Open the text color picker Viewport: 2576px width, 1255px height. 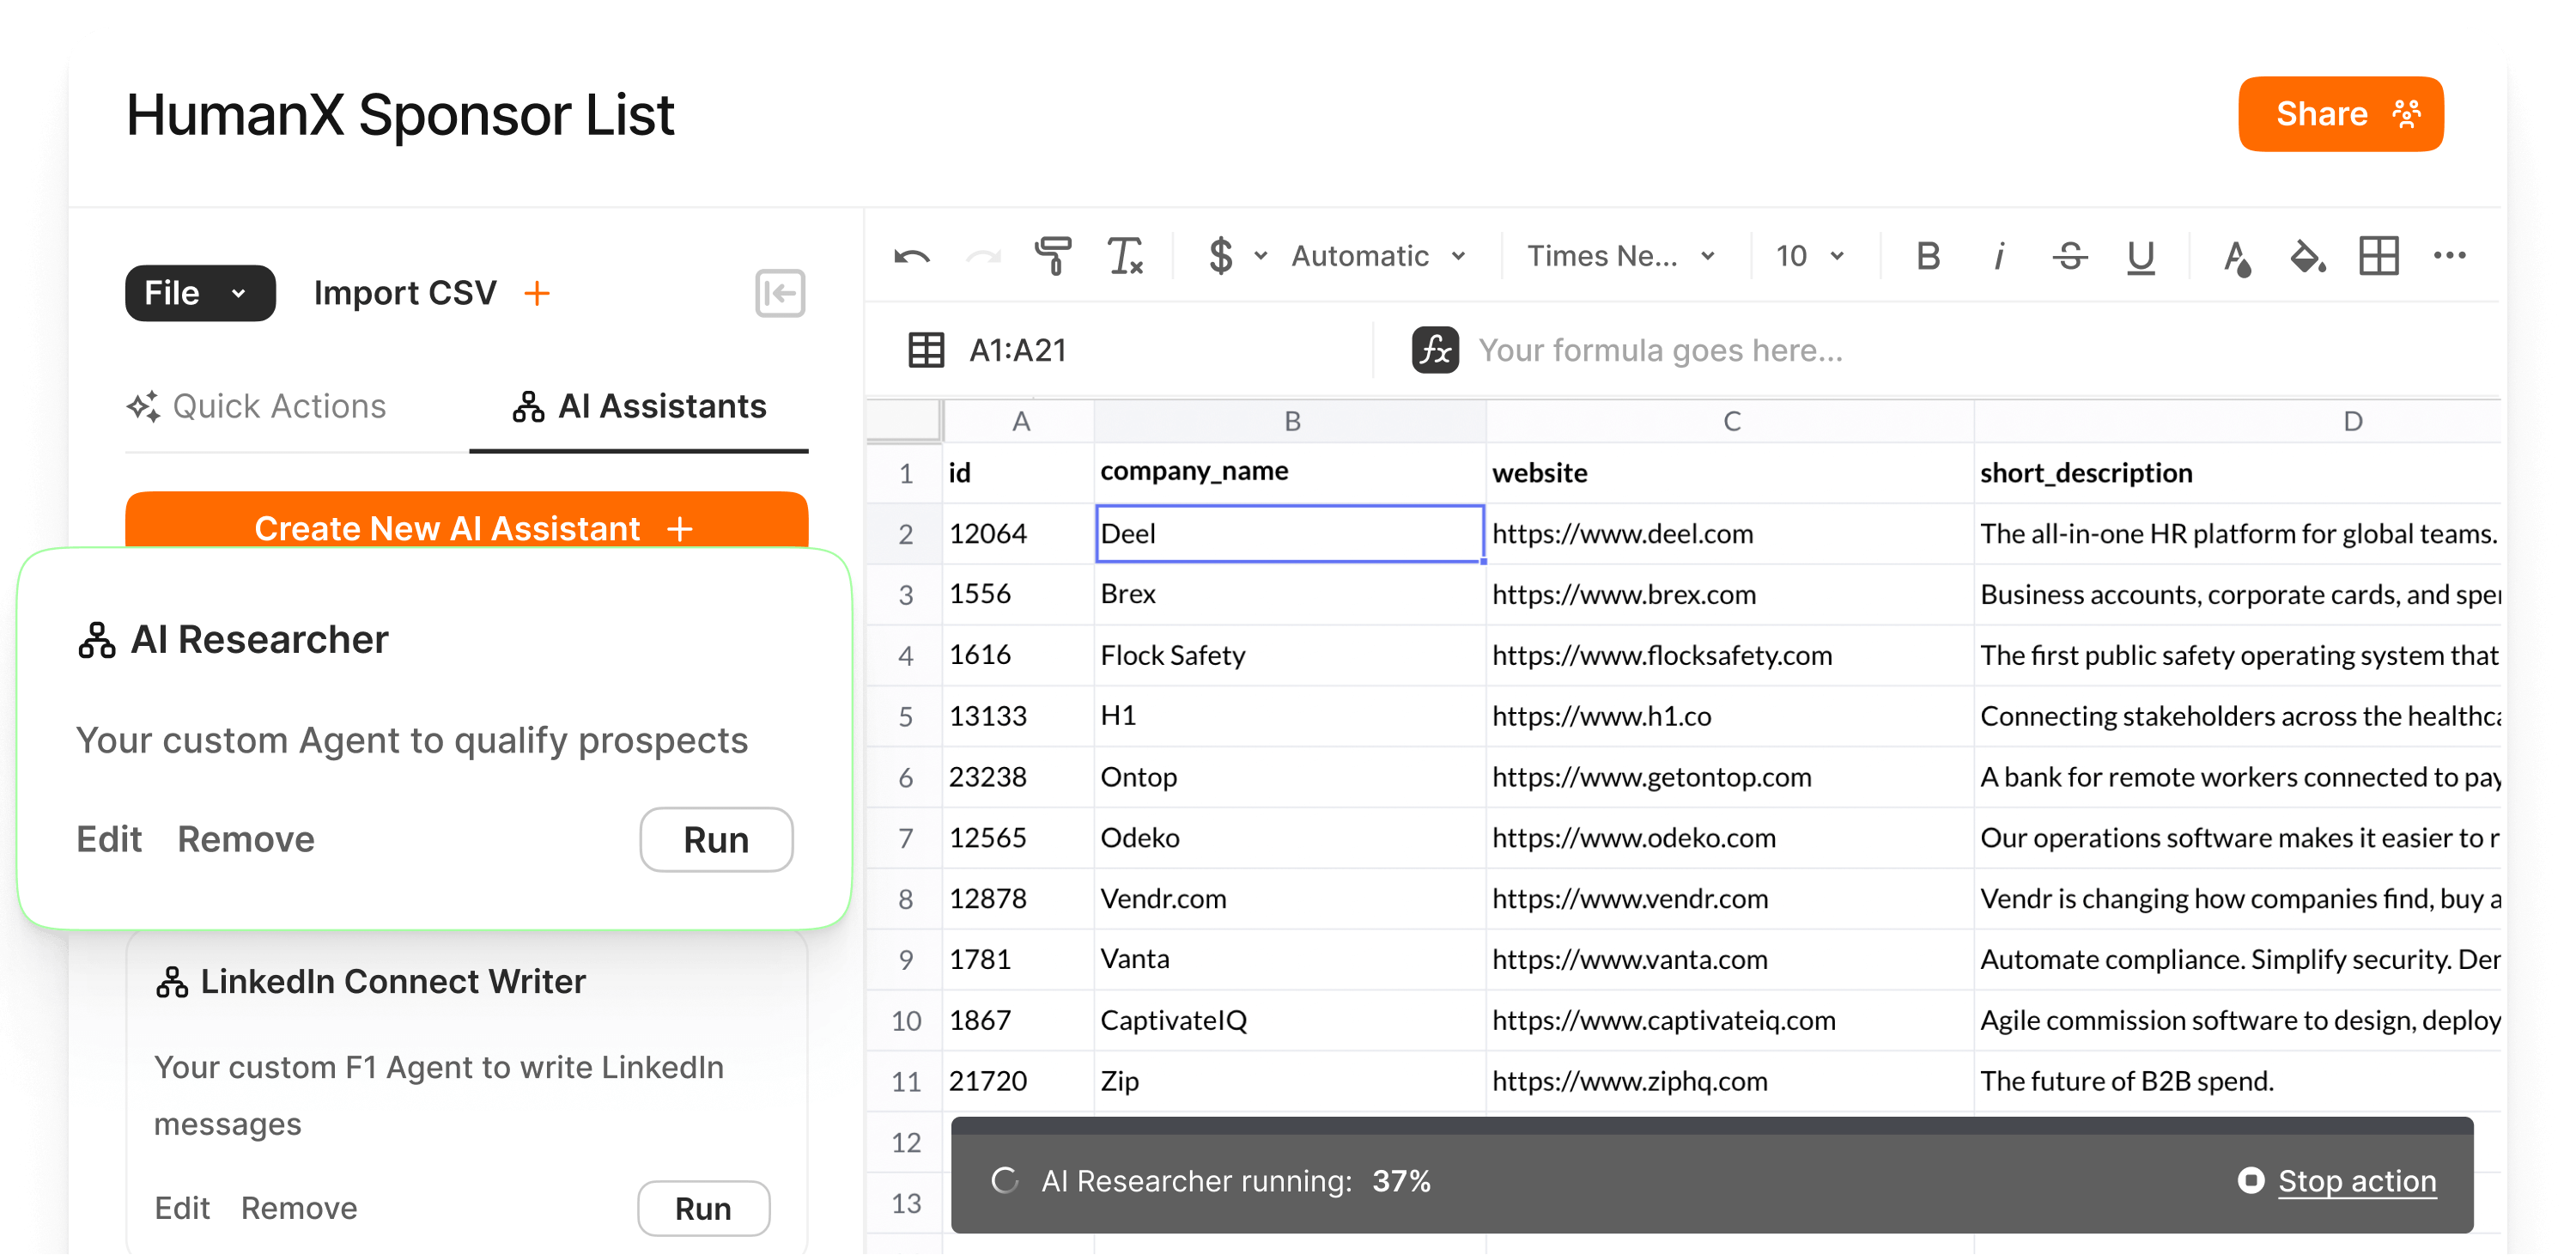(2236, 256)
